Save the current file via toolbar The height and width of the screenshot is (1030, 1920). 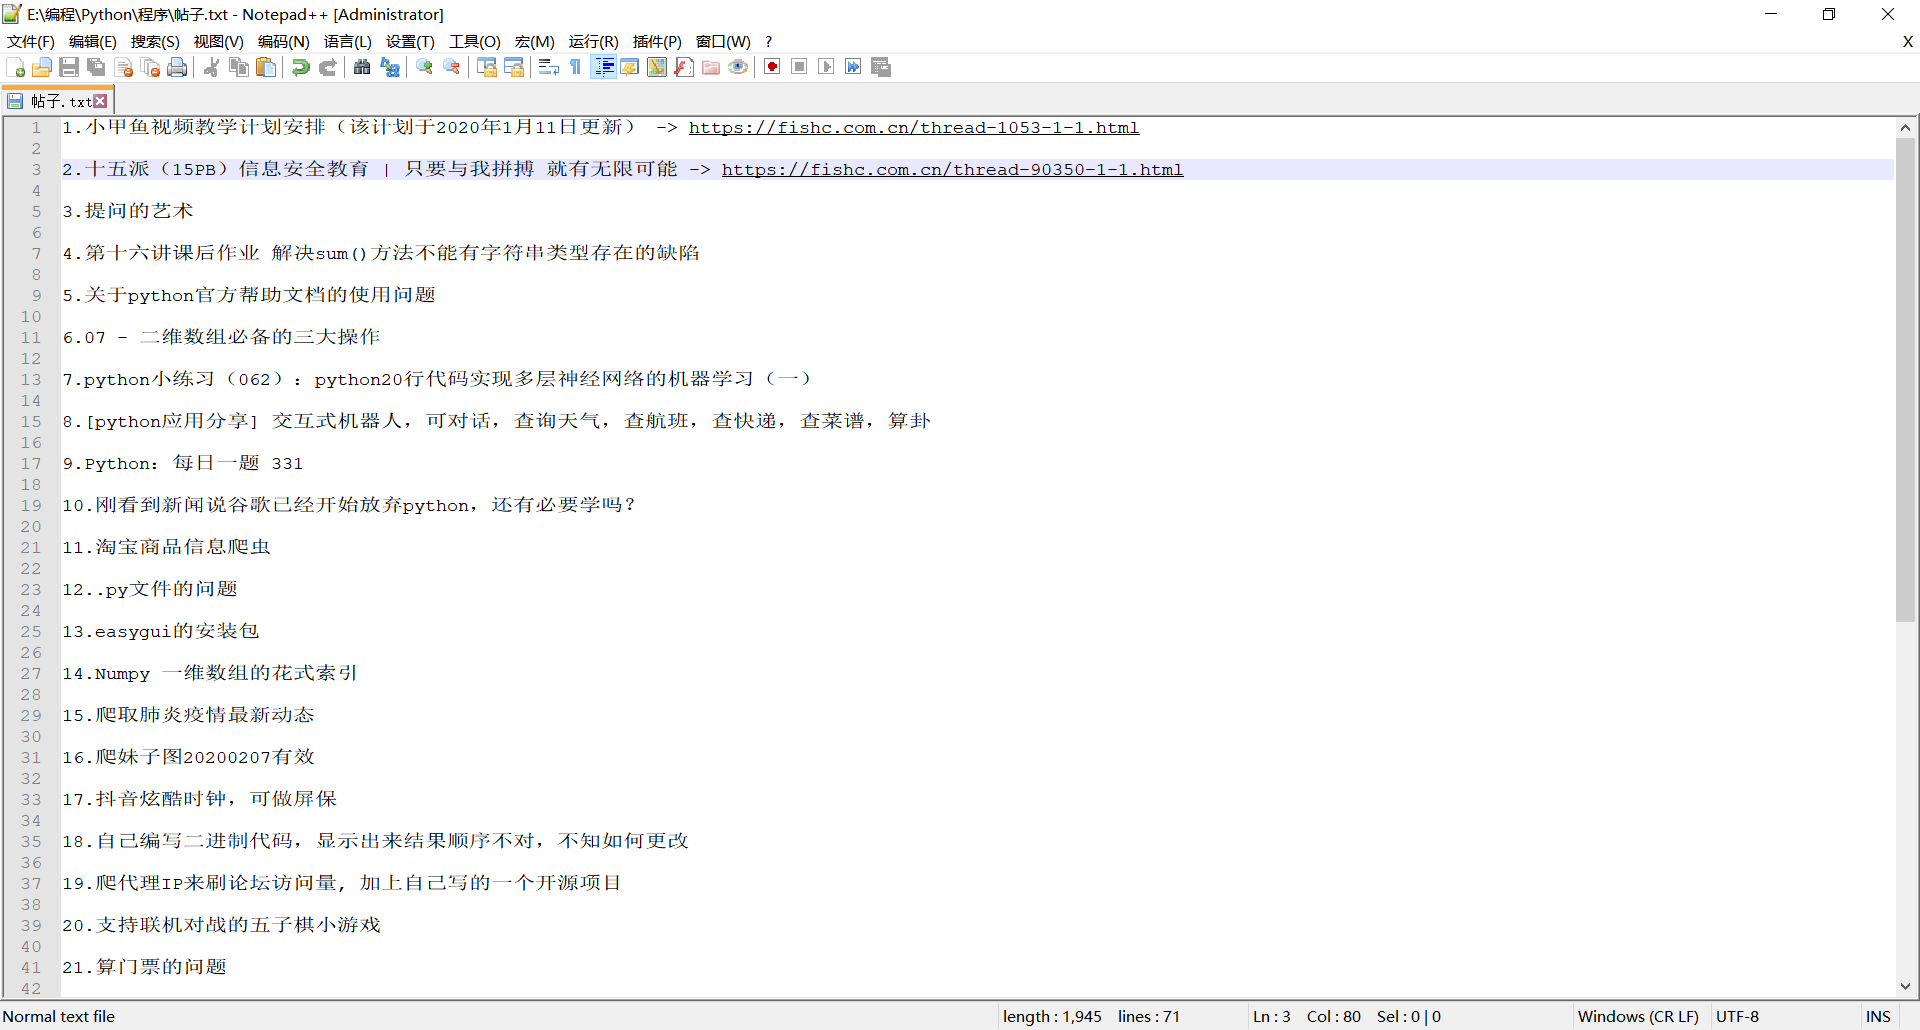pyautogui.click(x=69, y=67)
